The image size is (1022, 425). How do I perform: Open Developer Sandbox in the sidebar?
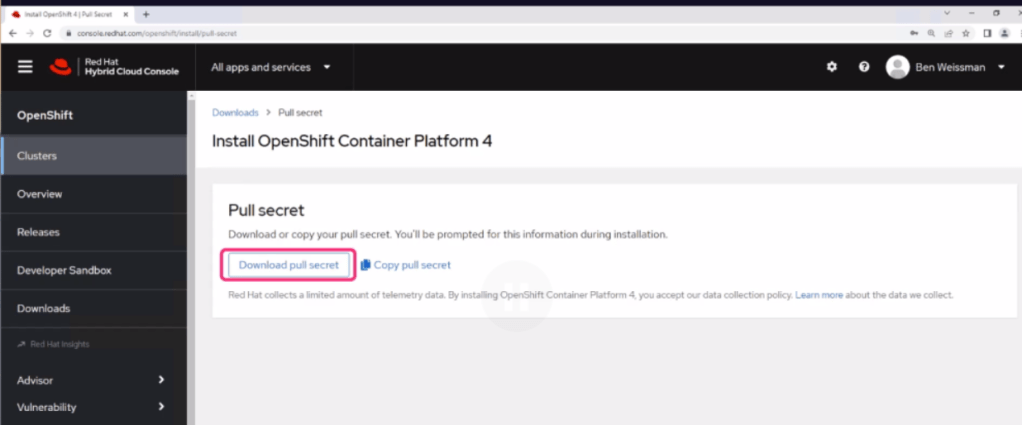(93, 271)
